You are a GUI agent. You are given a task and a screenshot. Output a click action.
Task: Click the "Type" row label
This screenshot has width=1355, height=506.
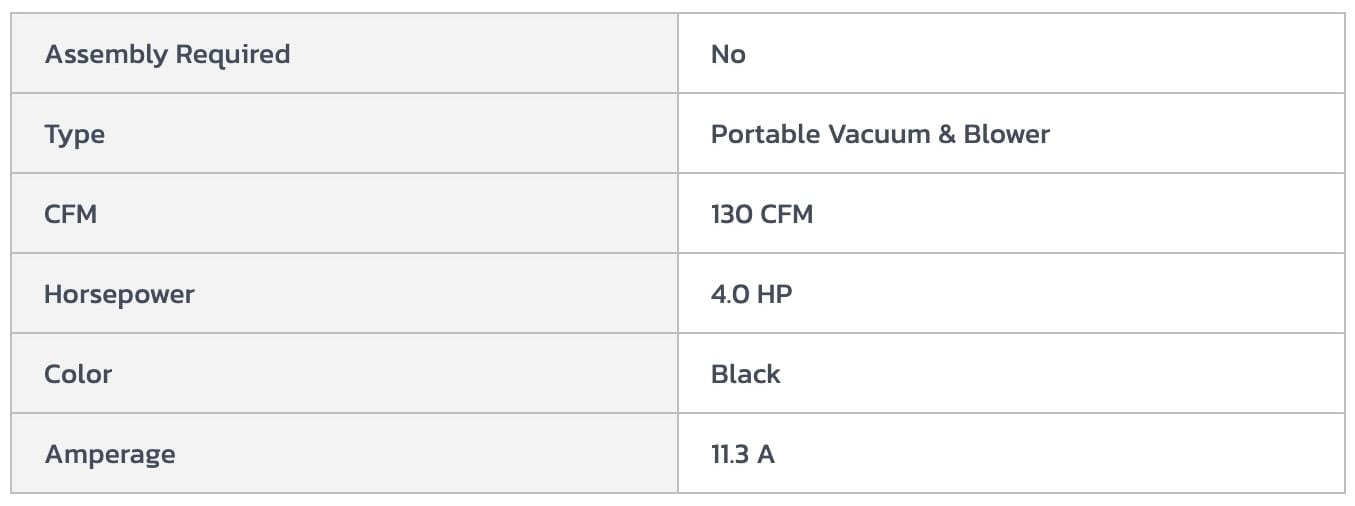(x=74, y=134)
